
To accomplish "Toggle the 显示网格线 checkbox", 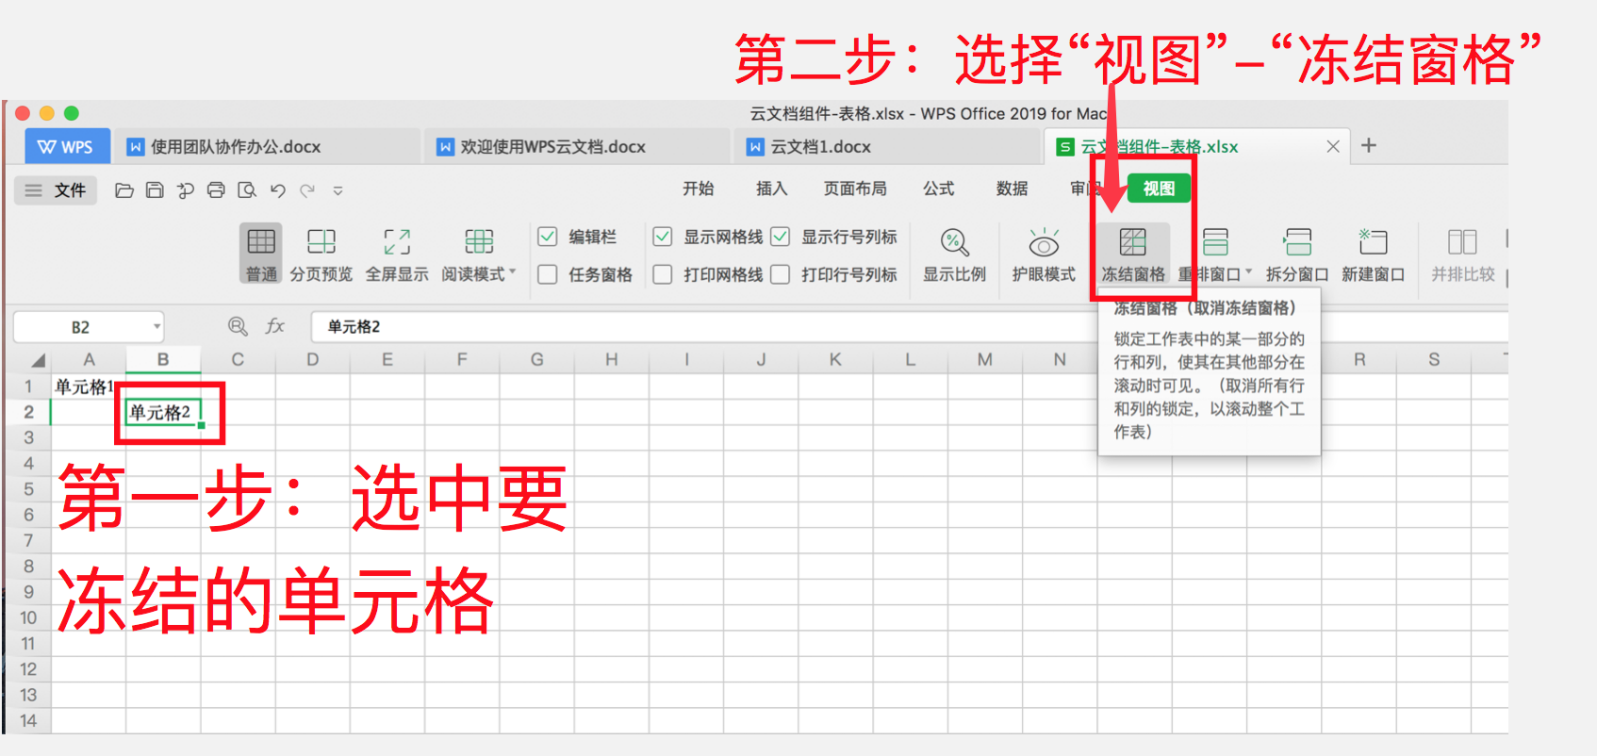I will 662,237.
